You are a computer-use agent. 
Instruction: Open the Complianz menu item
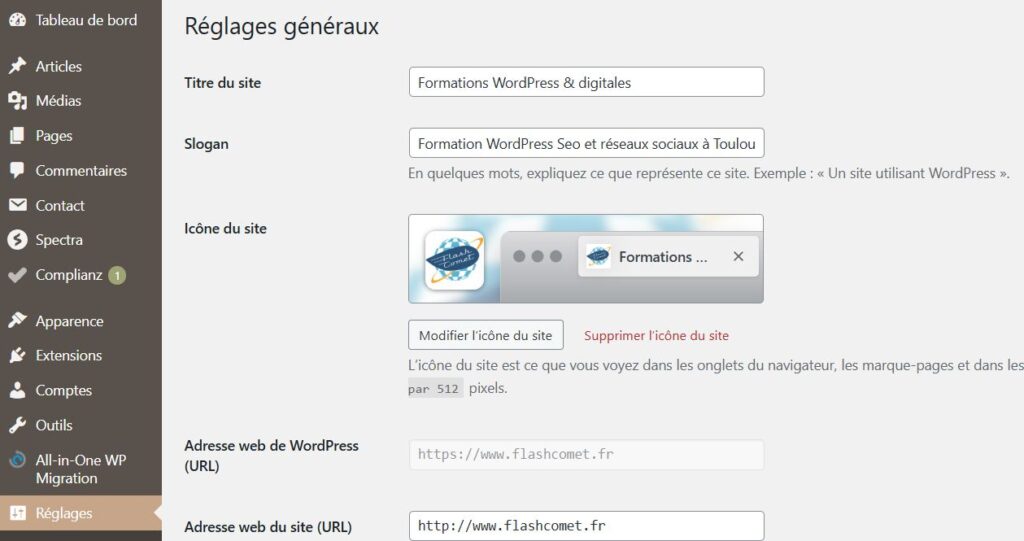pos(69,275)
